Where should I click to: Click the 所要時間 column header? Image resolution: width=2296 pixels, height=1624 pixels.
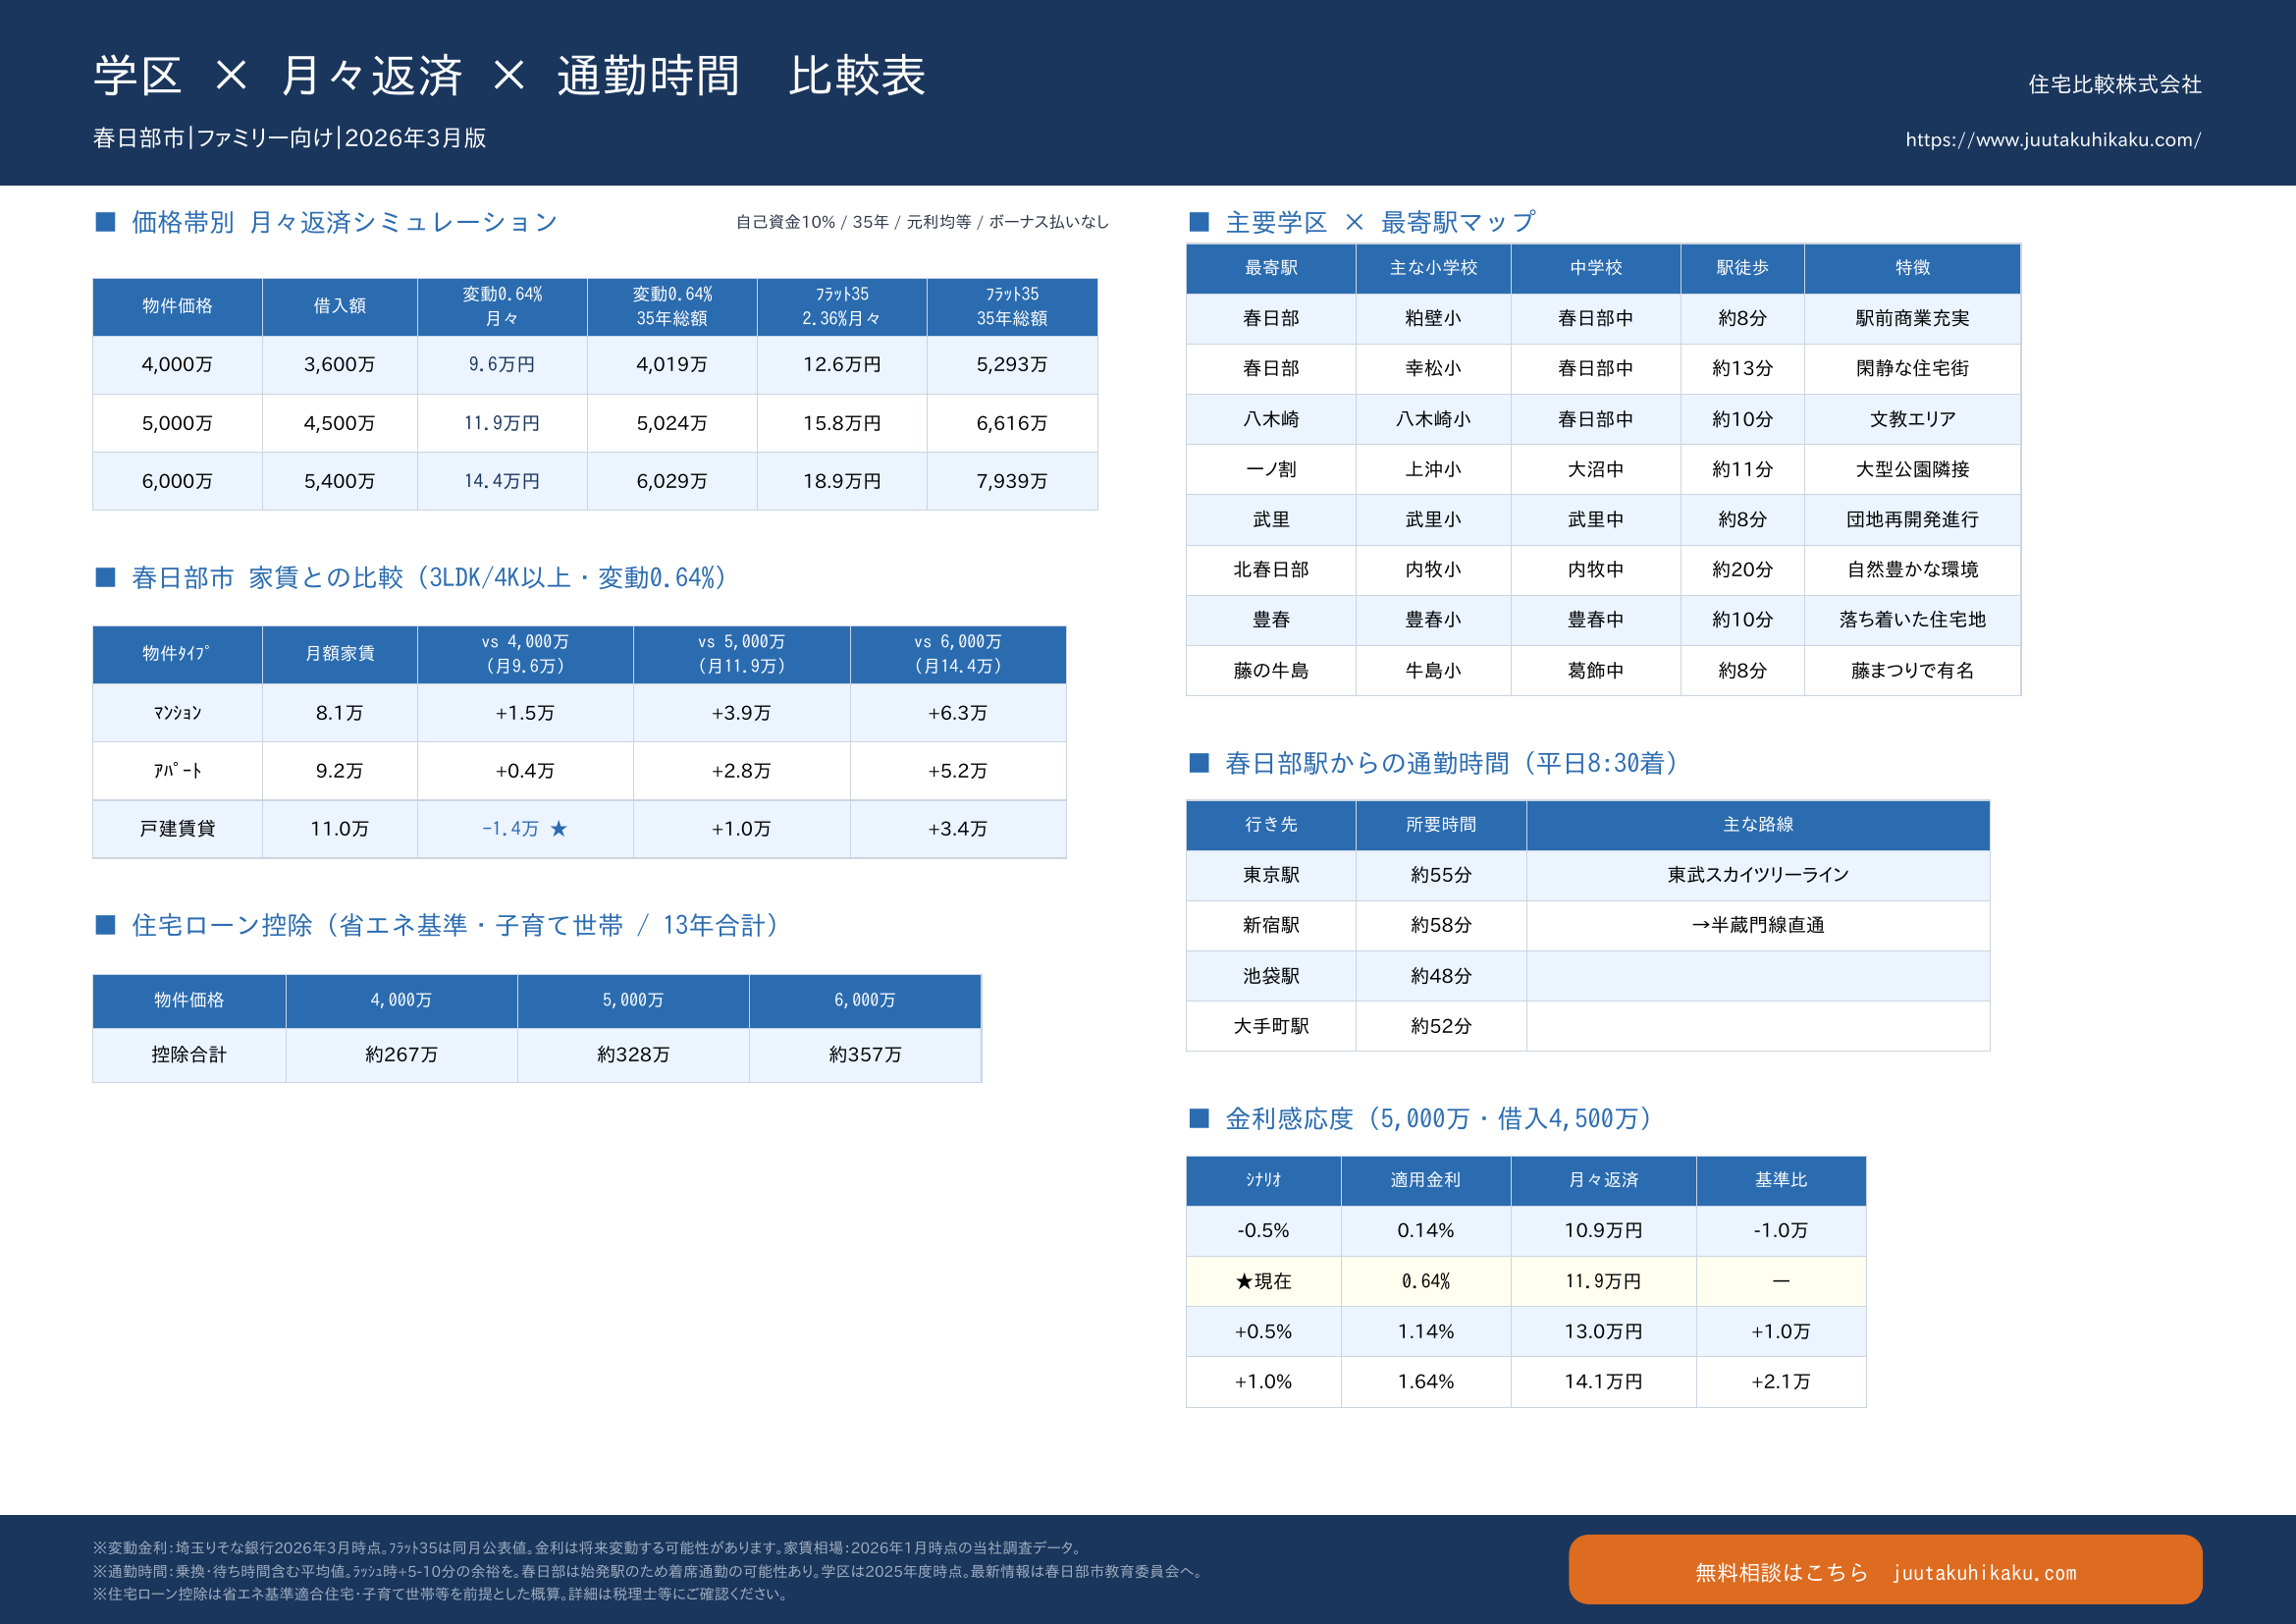(x=1440, y=824)
